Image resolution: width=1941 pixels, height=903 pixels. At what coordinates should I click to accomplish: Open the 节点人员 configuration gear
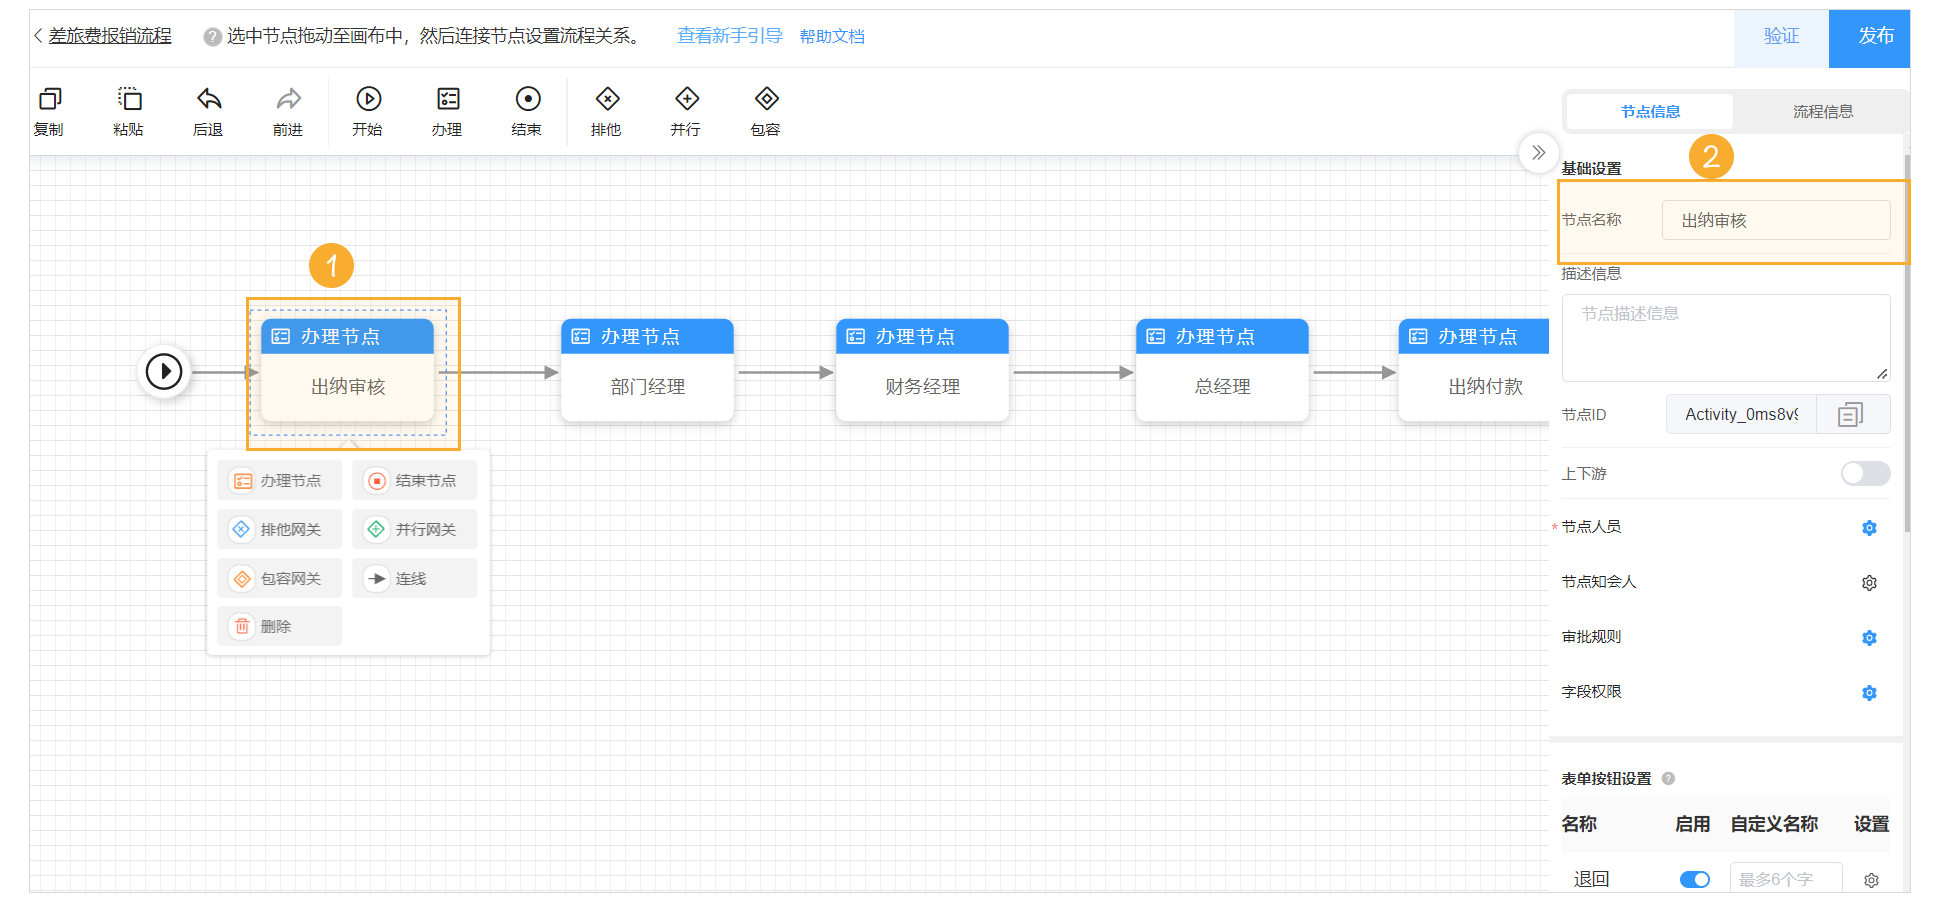pos(1869,528)
